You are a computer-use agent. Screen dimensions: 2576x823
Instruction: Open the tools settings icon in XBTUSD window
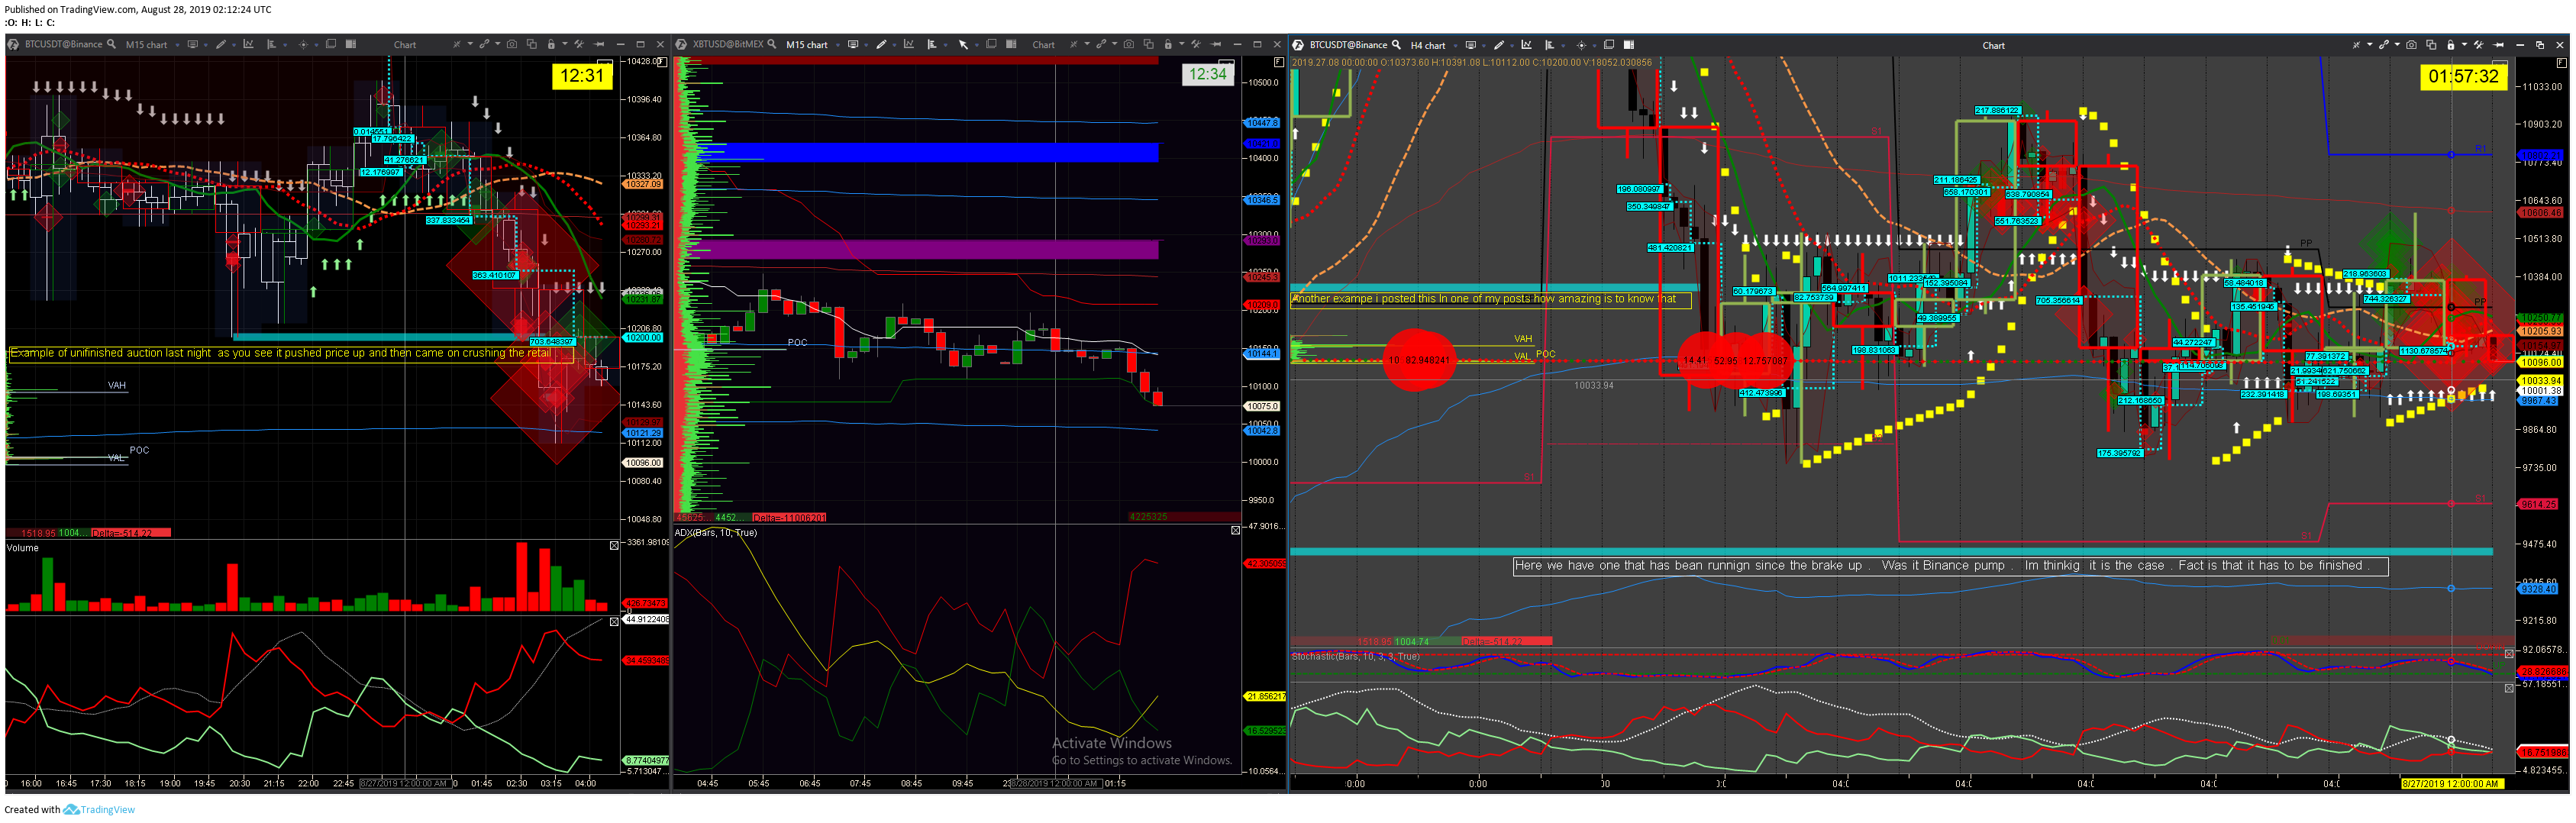coord(1196,44)
